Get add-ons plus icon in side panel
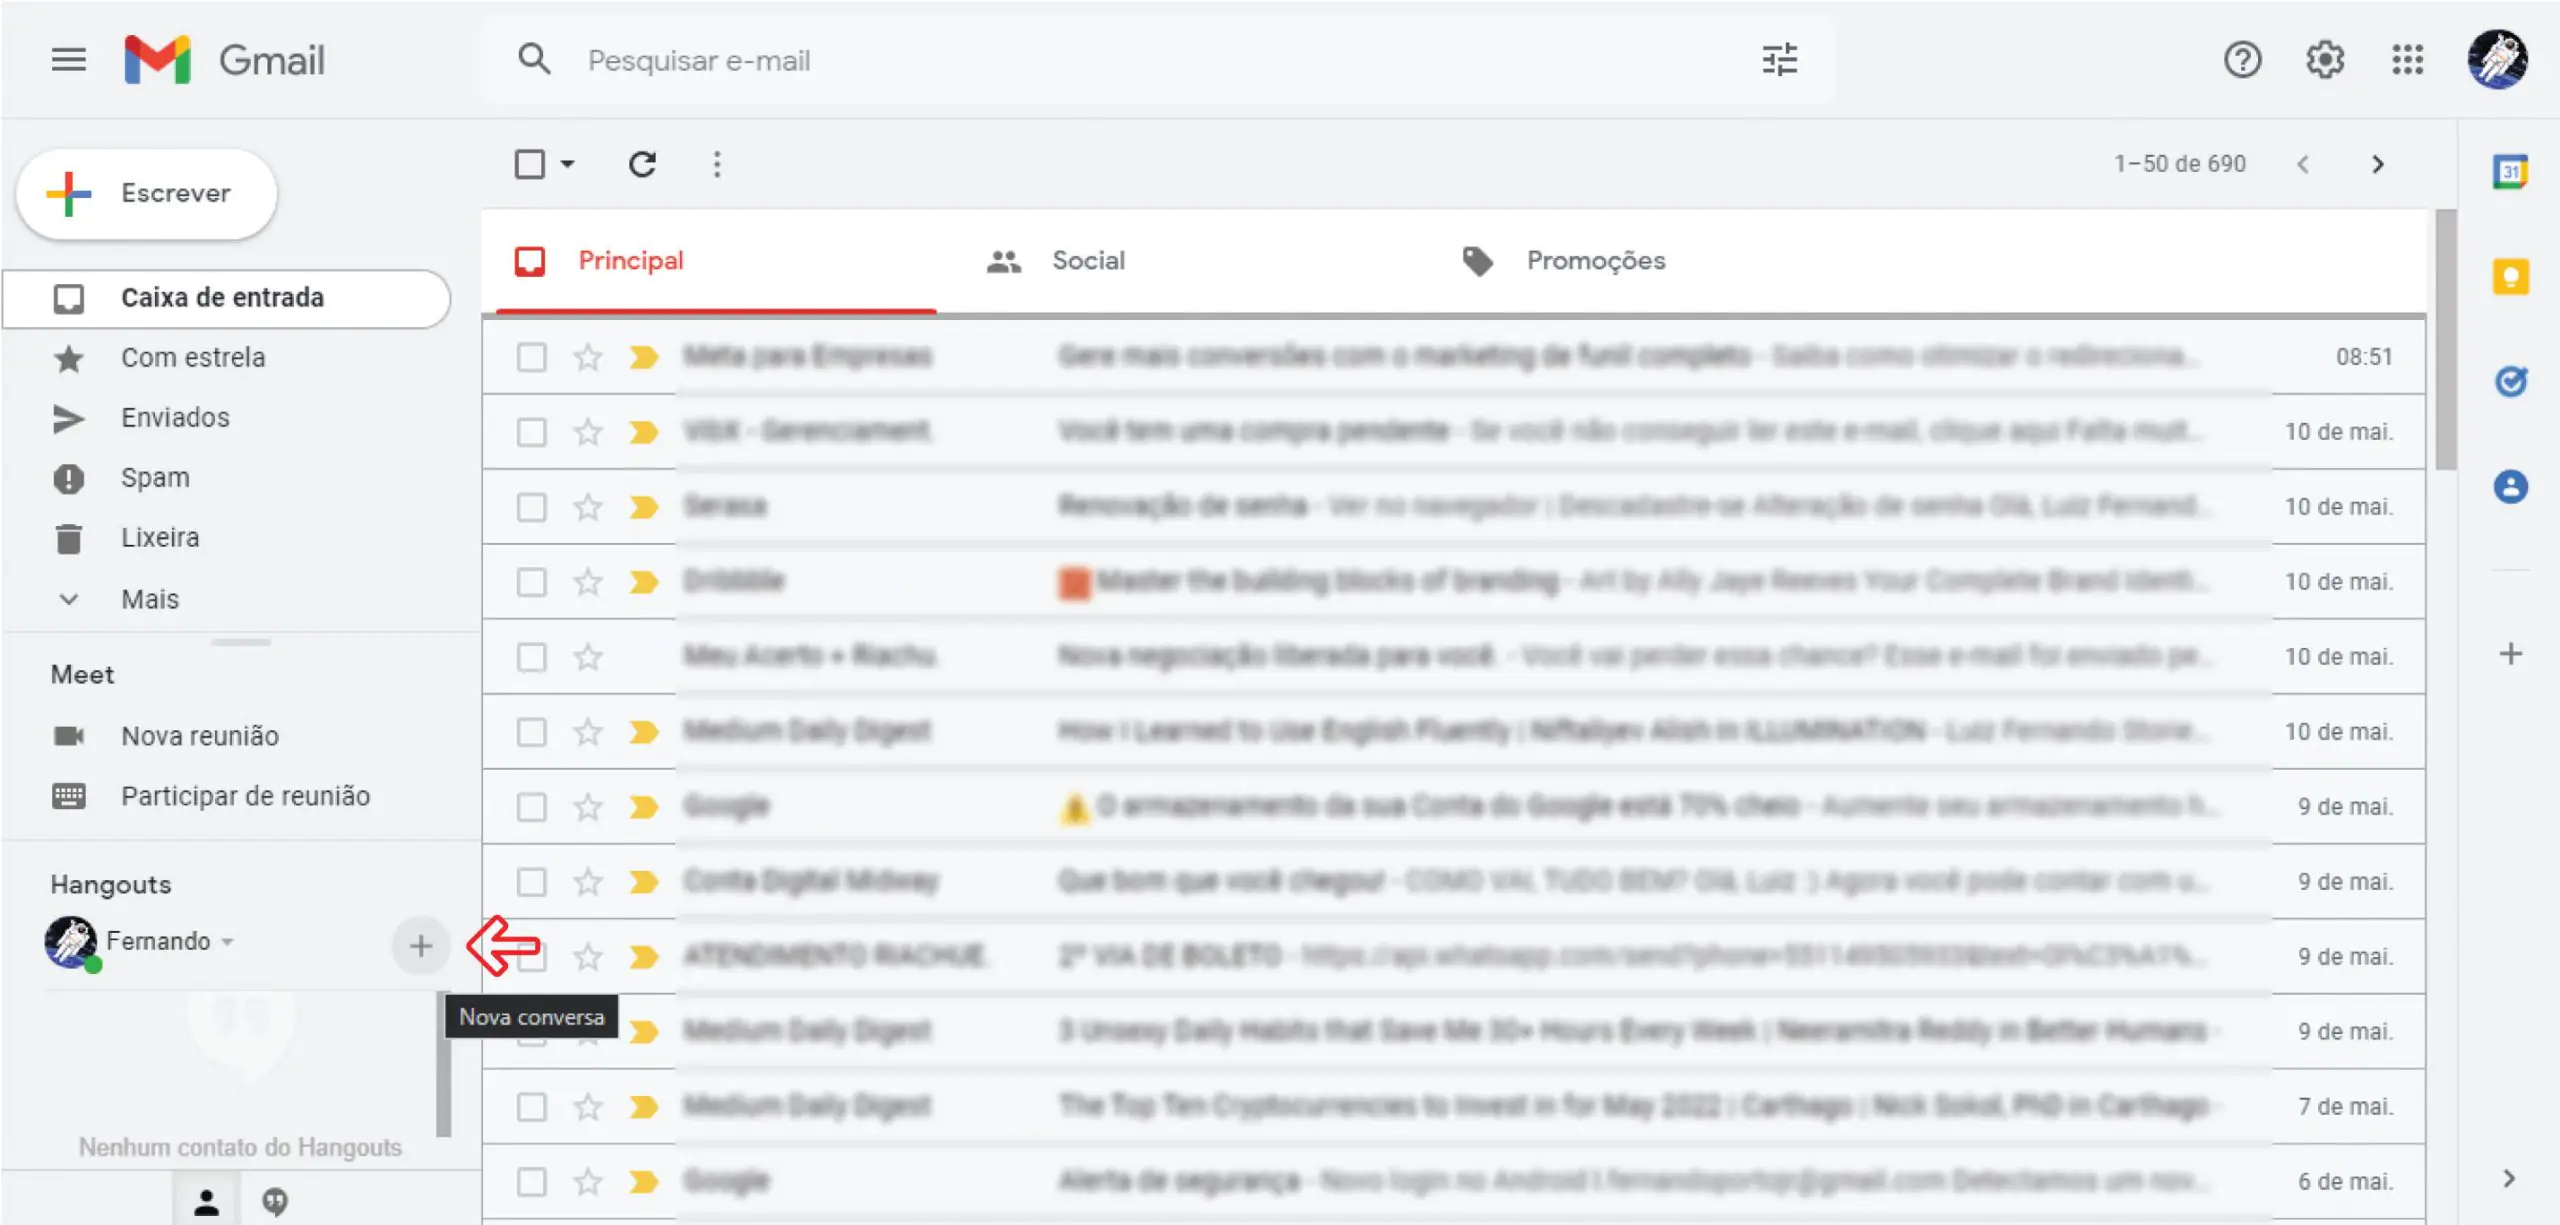This screenshot has width=2560, height=1225. [2510, 654]
